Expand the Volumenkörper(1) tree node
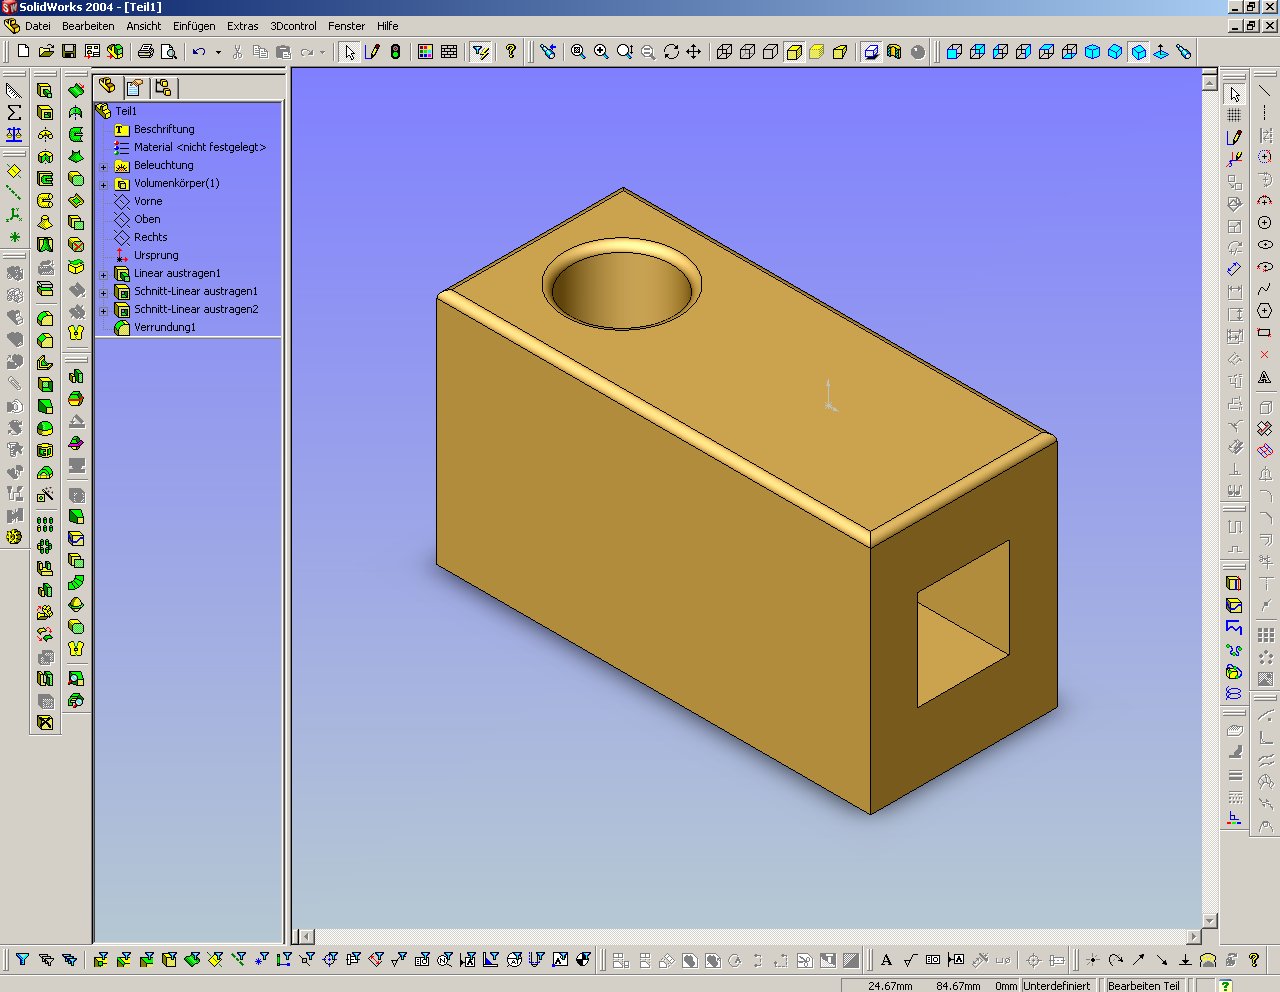This screenshot has width=1280, height=992. [103, 184]
